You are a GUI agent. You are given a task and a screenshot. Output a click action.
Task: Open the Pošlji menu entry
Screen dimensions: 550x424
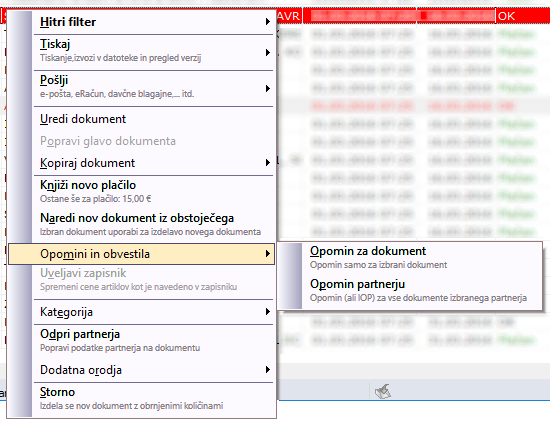pyautogui.click(x=141, y=87)
